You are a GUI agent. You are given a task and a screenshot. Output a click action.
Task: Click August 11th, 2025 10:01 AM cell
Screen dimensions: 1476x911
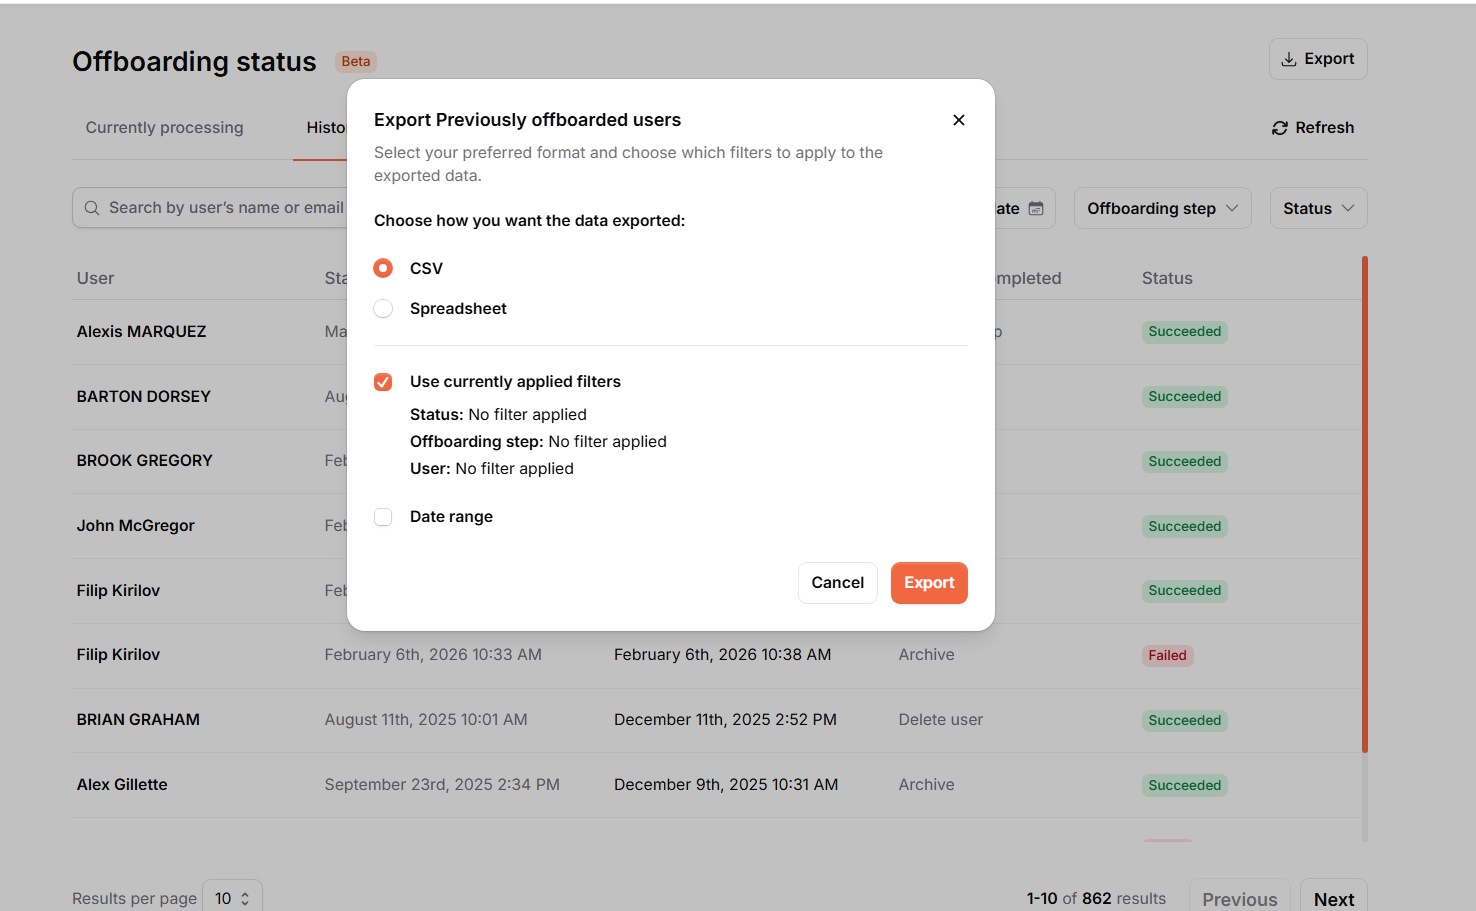click(x=425, y=720)
